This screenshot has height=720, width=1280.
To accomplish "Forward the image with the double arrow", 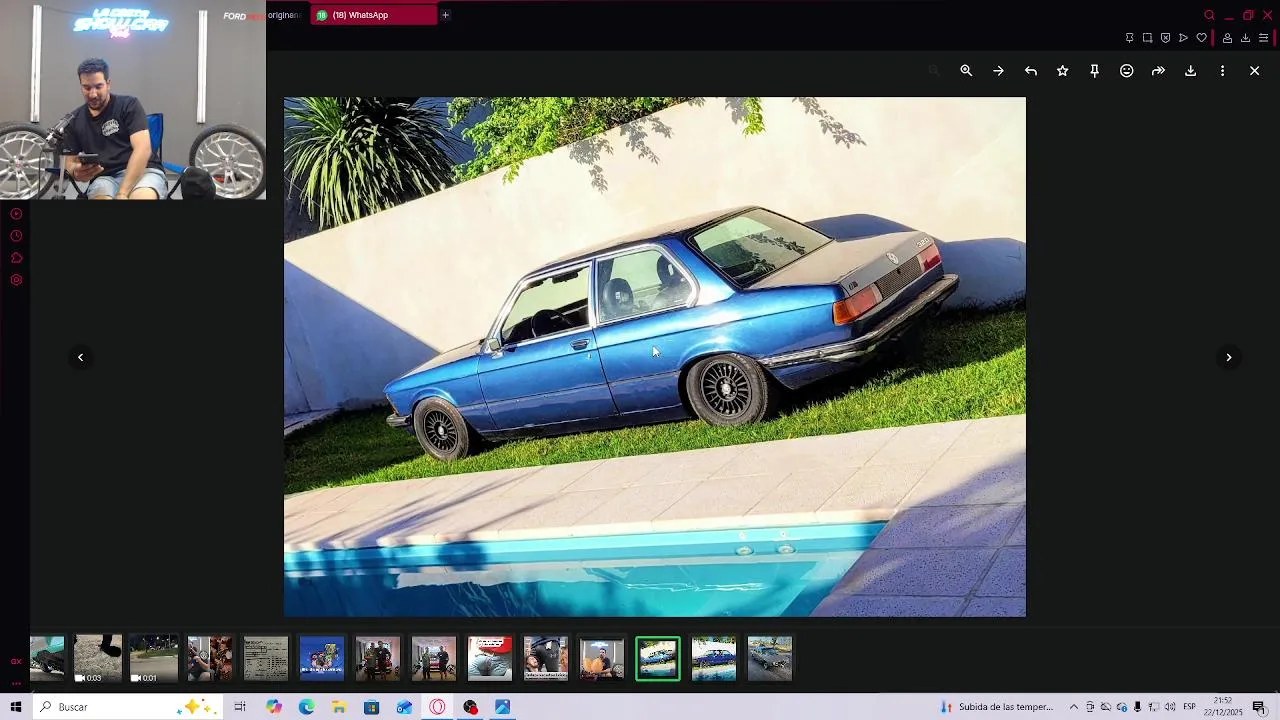I will [1158, 71].
